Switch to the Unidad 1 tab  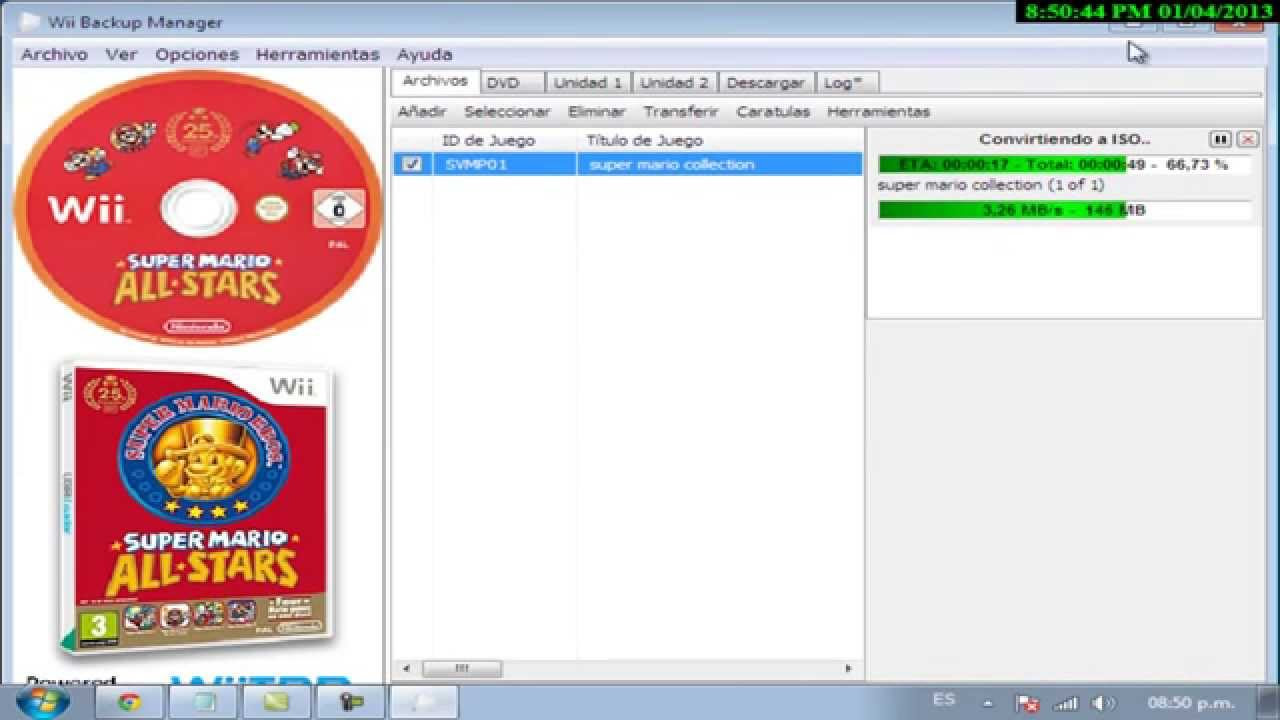pyautogui.click(x=588, y=83)
